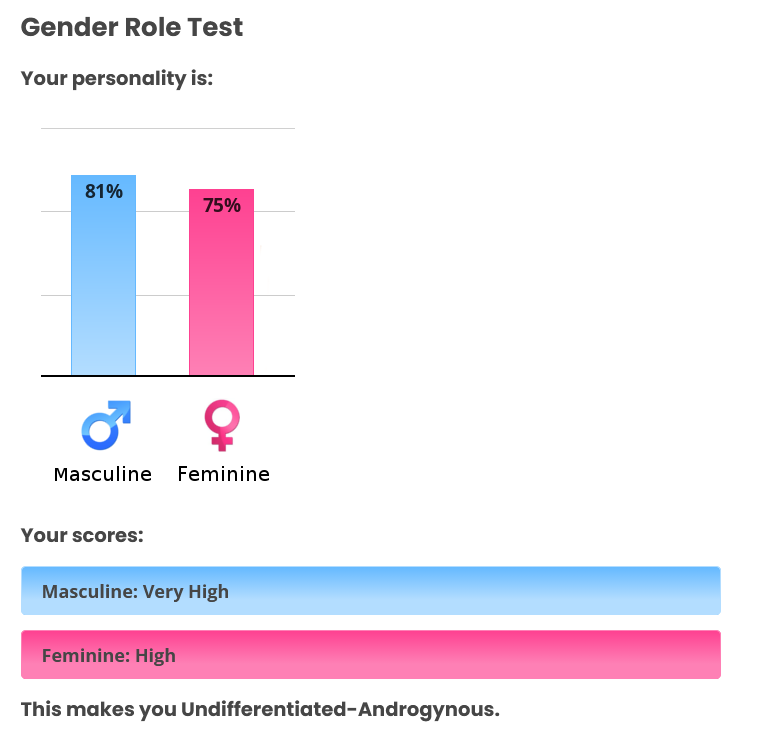Click the 'Feminine: High' text label
Image resolution: width=764 pixels, height=733 pixels.
tap(109, 656)
